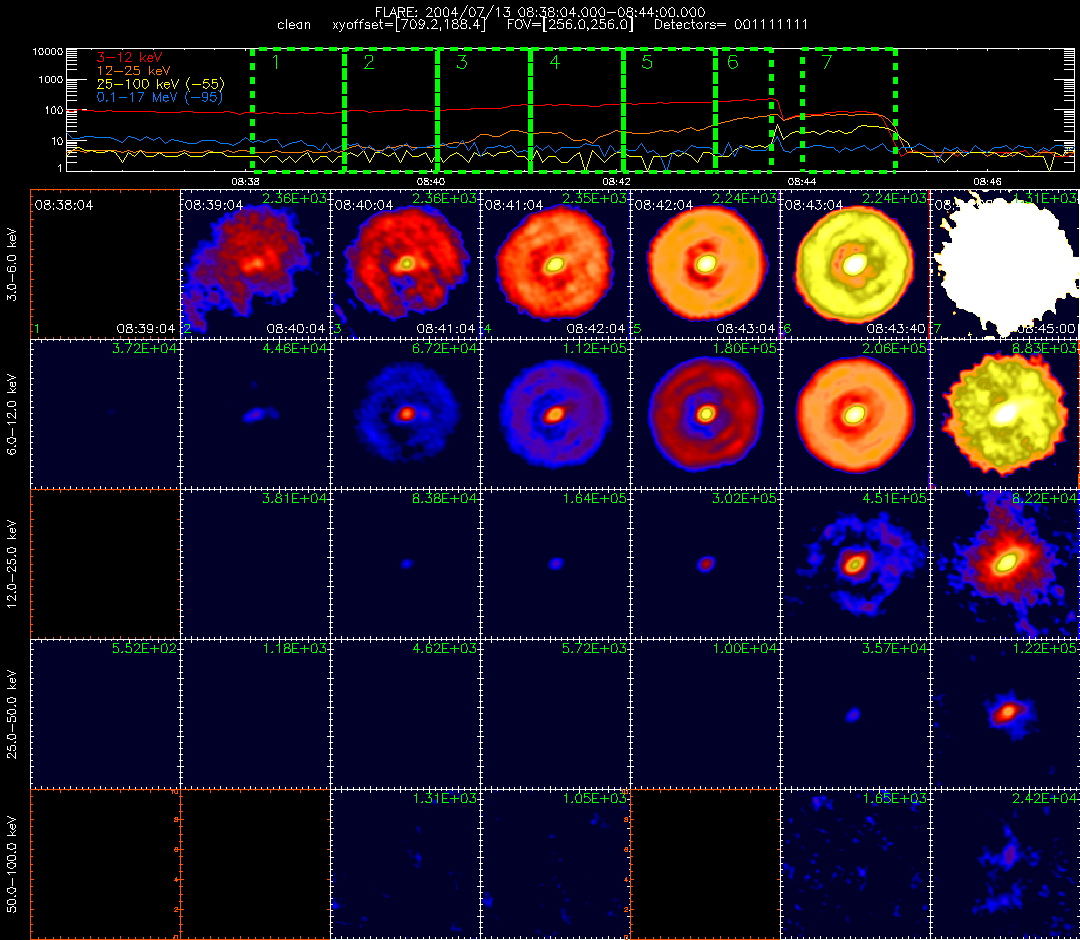This screenshot has height=940, width=1080.
Task: Click the 3.0-6.0 keV row label
Action: pyautogui.click(x=12, y=264)
